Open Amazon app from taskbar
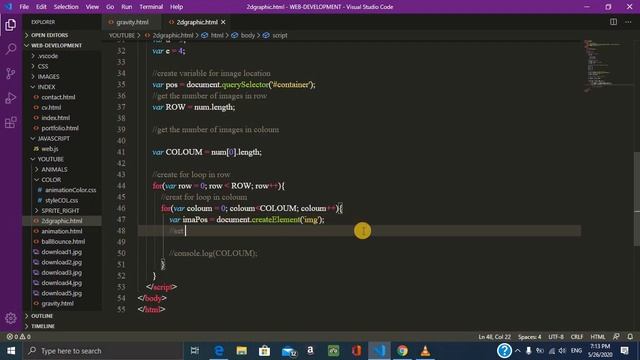Screen dimensions: 640x360 coord(311,351)
